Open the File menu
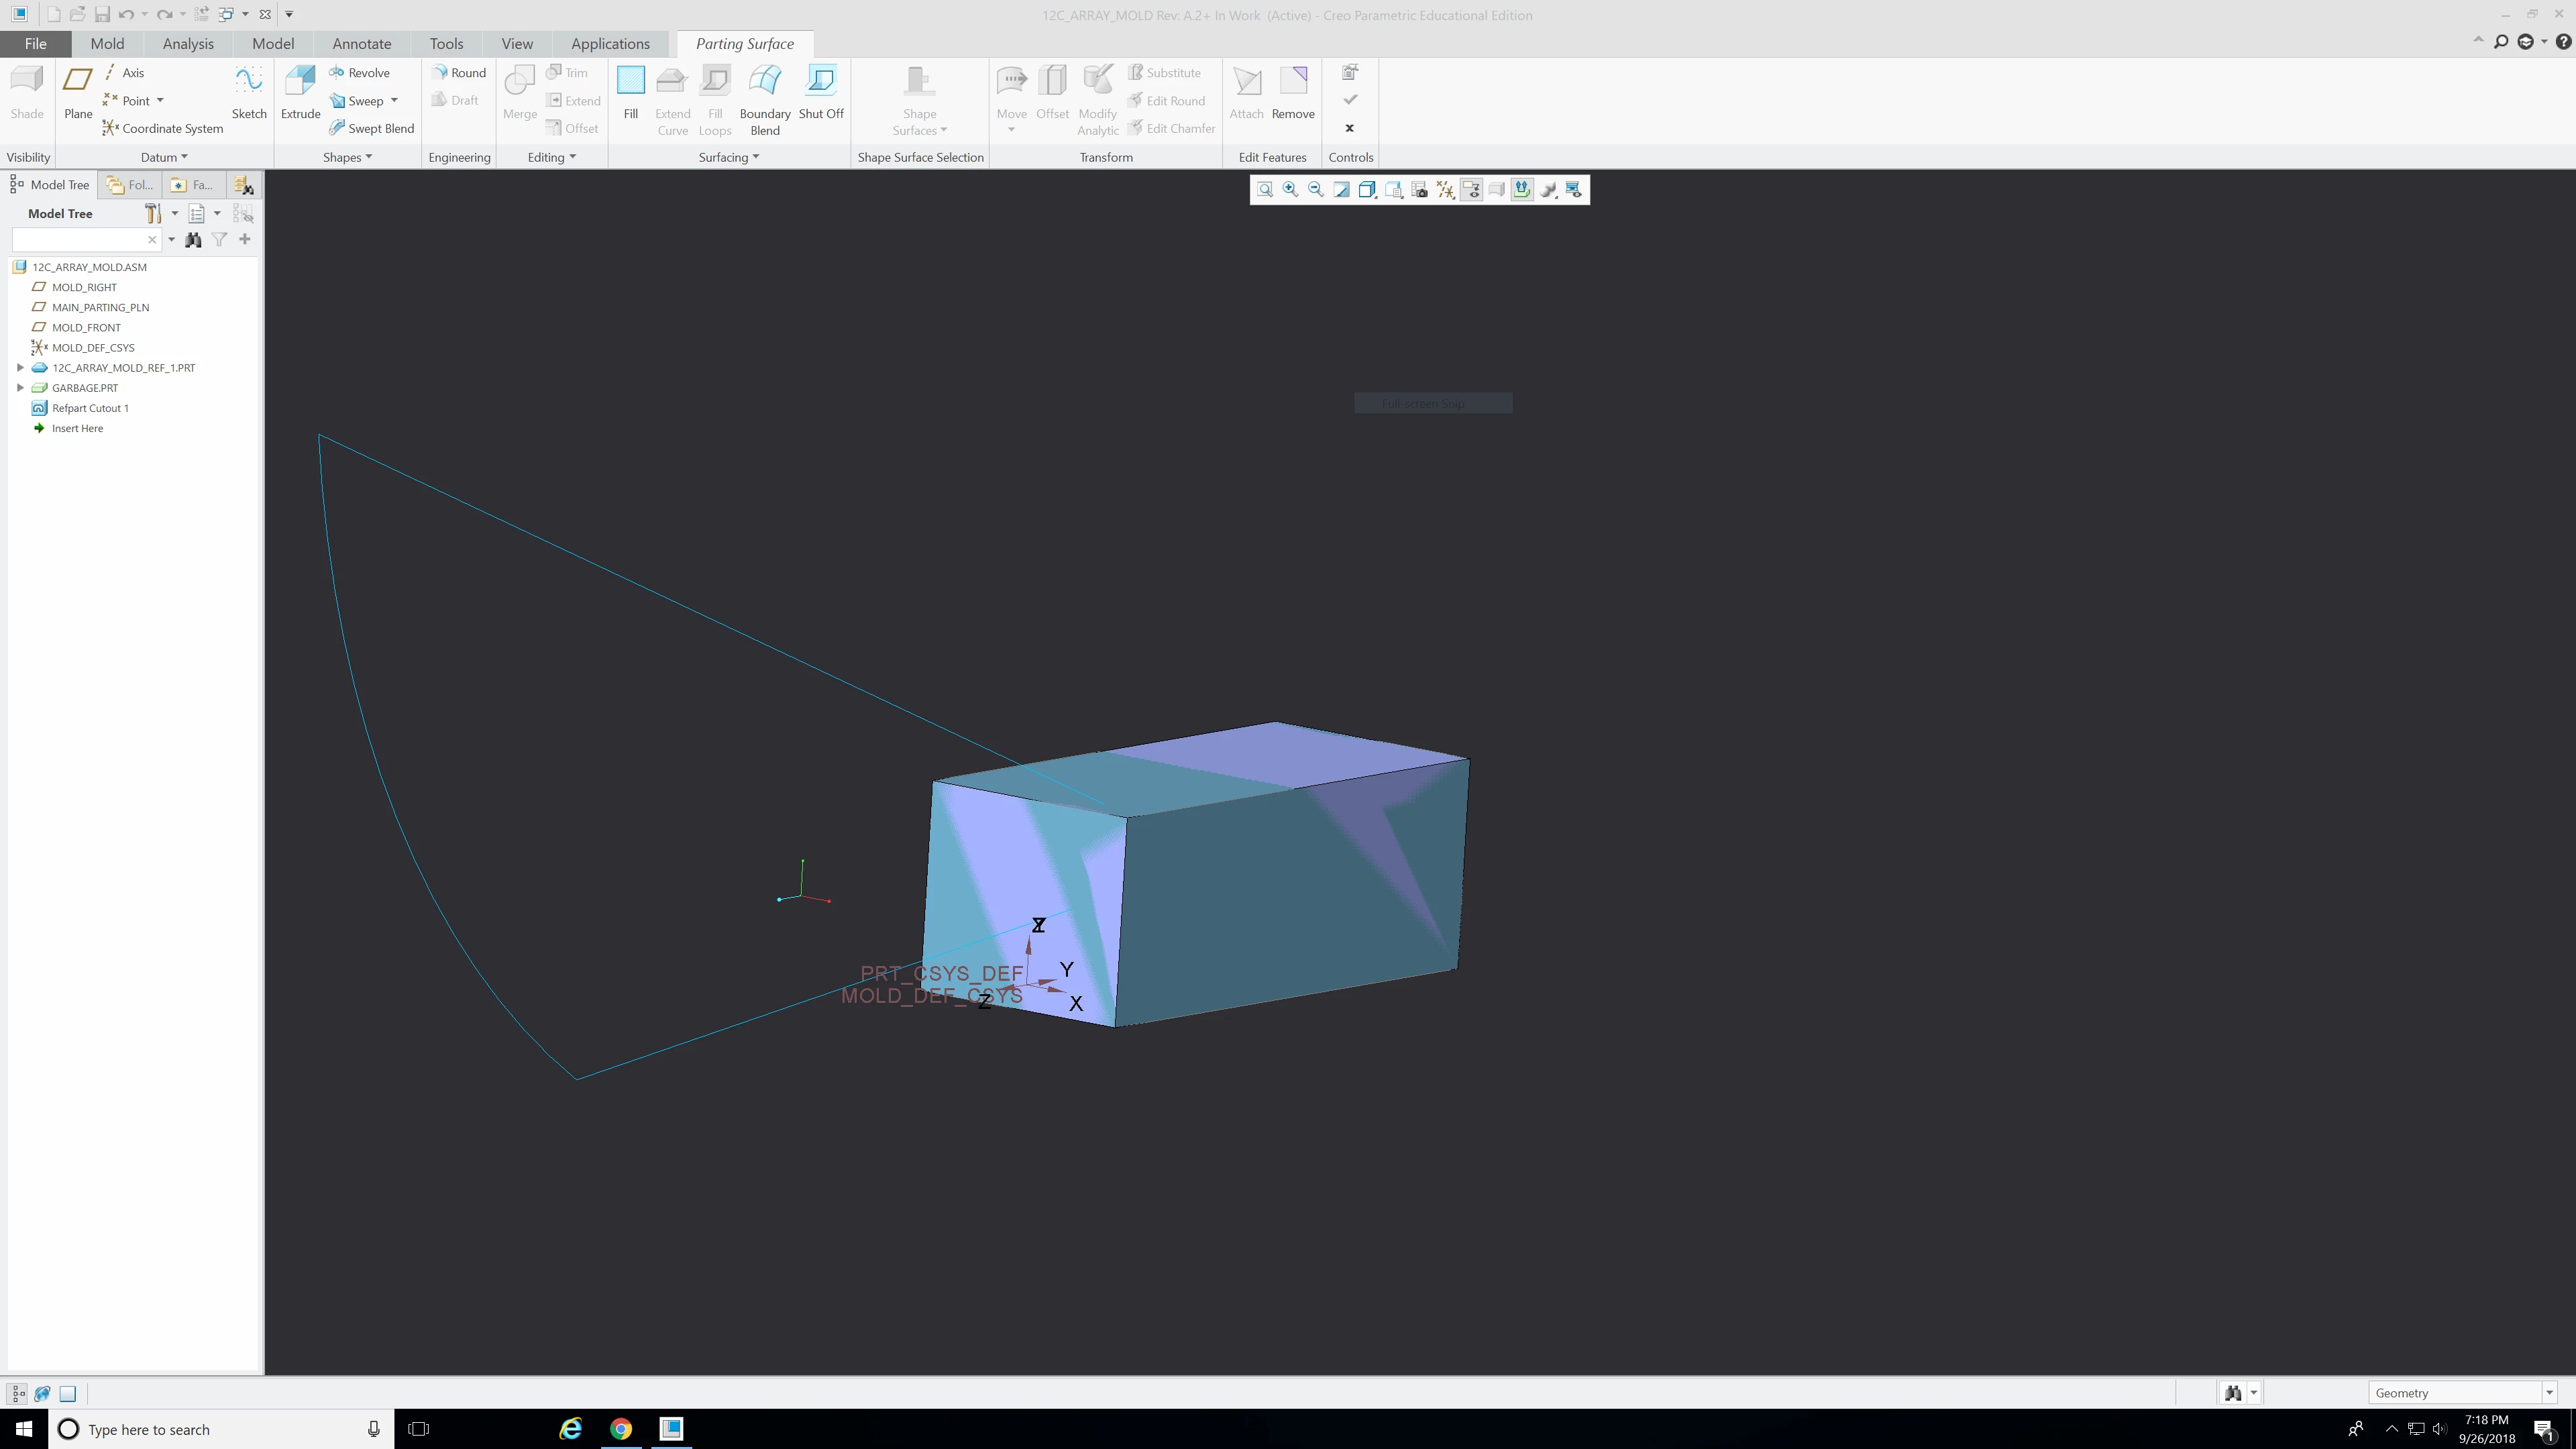 [x=35, y=44]
